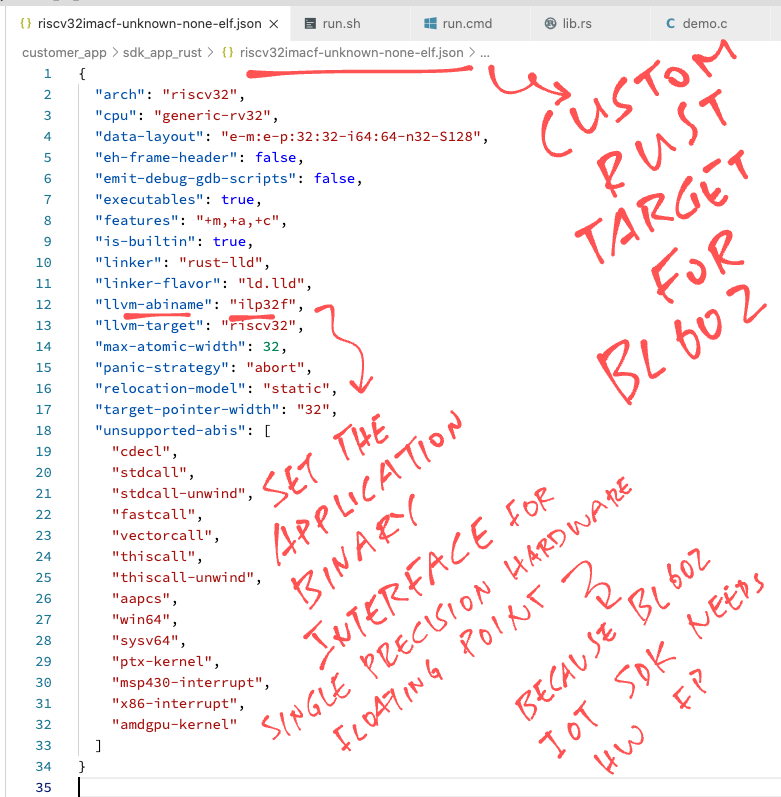Click the JSON braces icon in the active tab
This screenshot has height=797, width=781.
25,23
